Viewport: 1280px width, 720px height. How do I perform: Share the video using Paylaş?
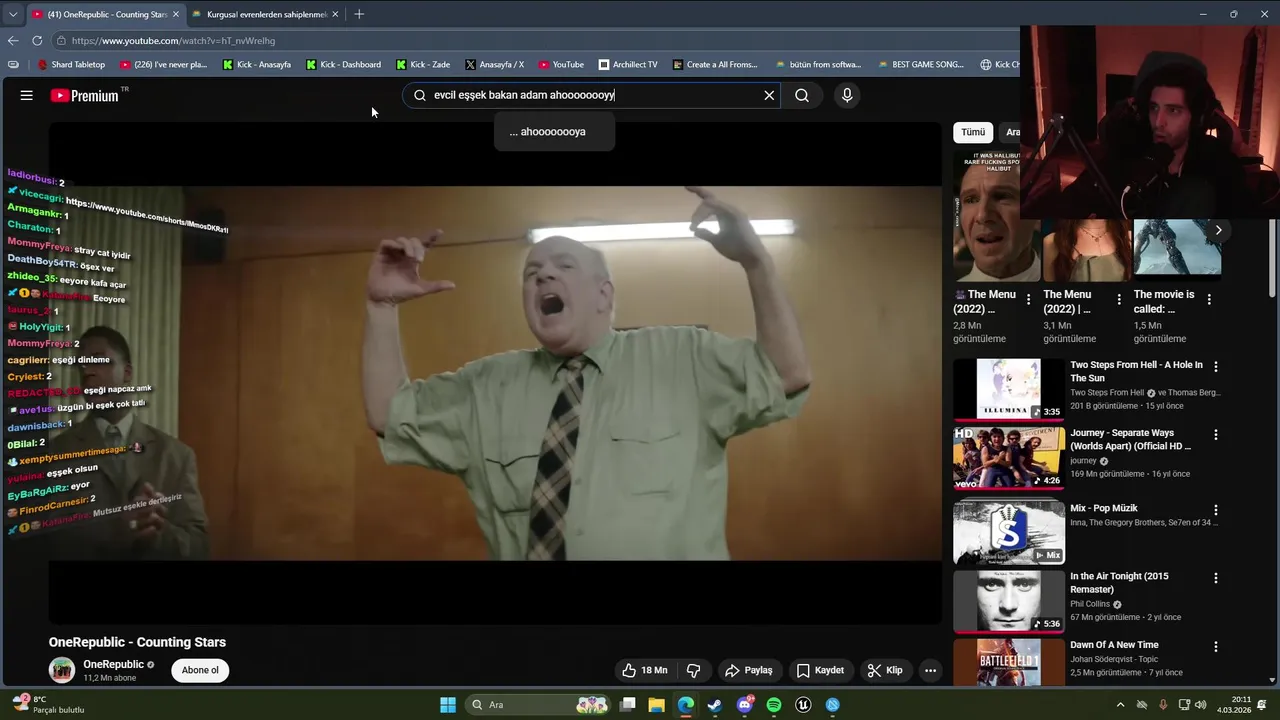pos(749,670)
